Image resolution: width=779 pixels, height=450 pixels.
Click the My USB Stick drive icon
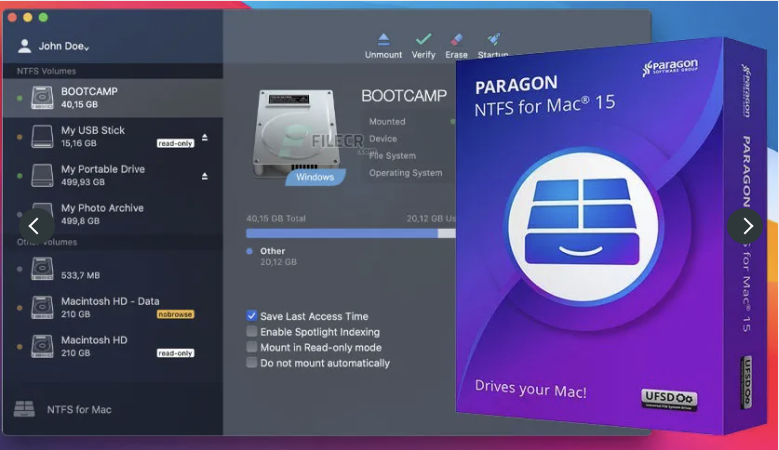(x=42, y=136)
